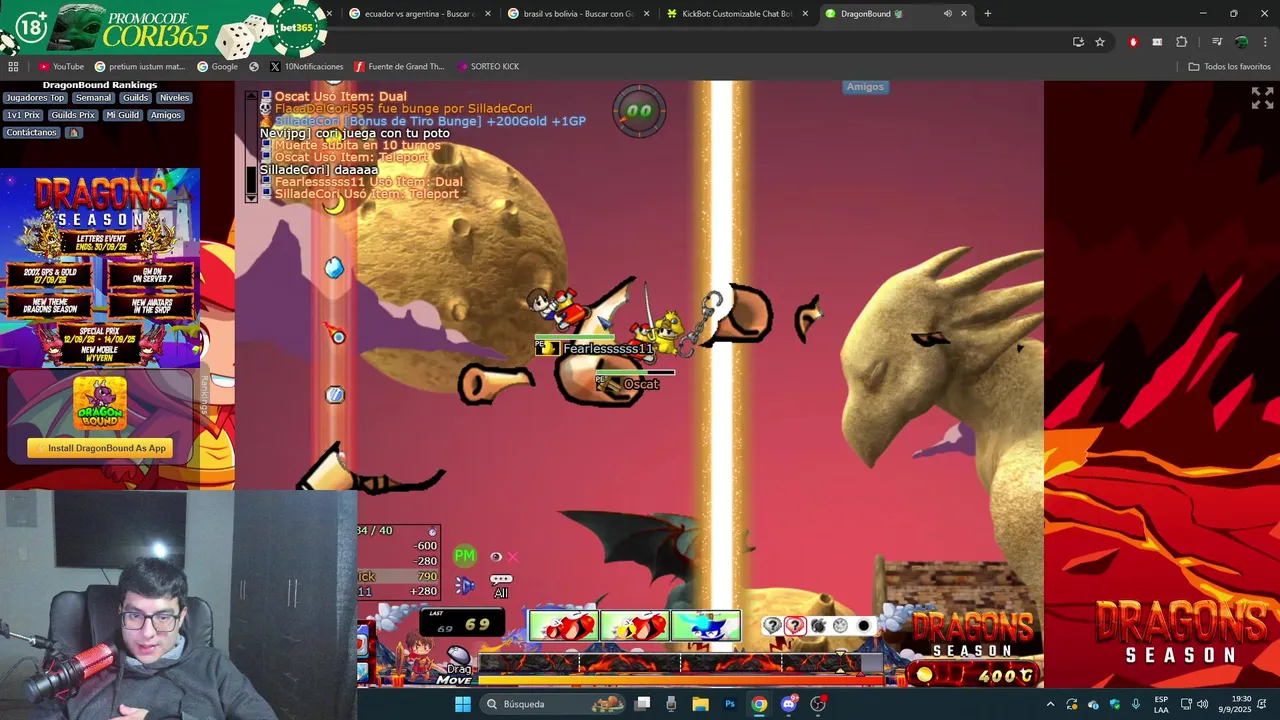Select the first gray question-mark bubble

(772, 626)
